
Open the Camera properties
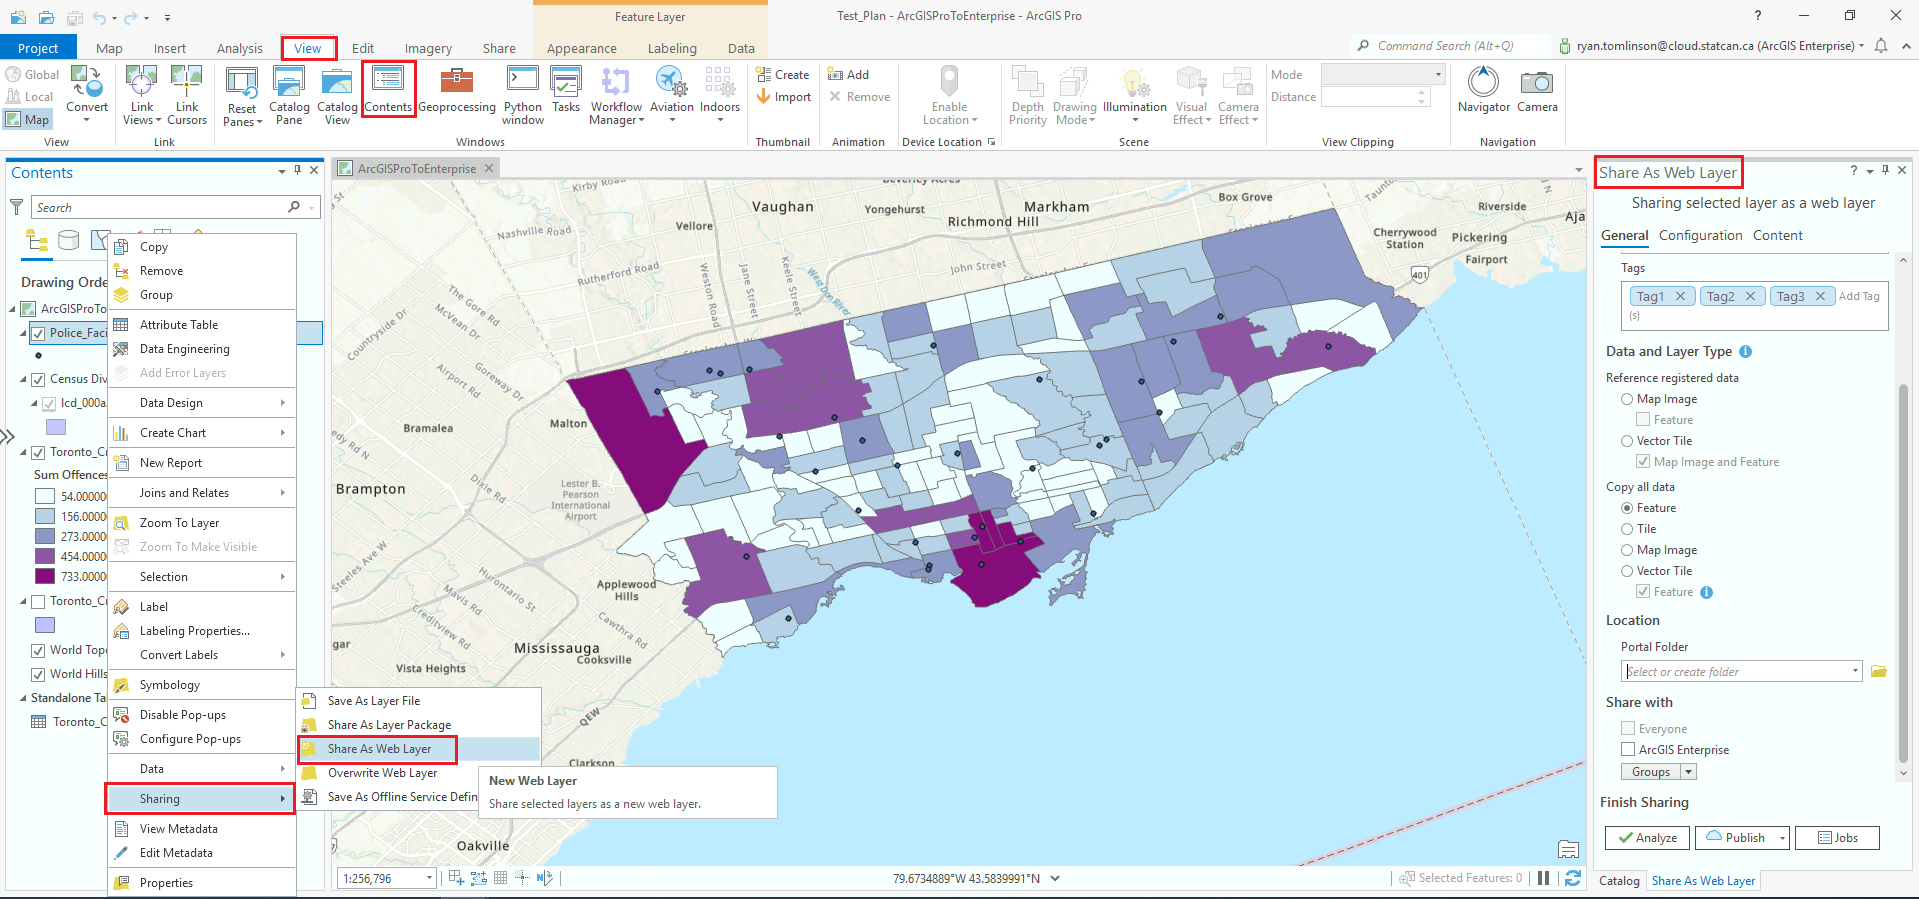[1537, 90]
